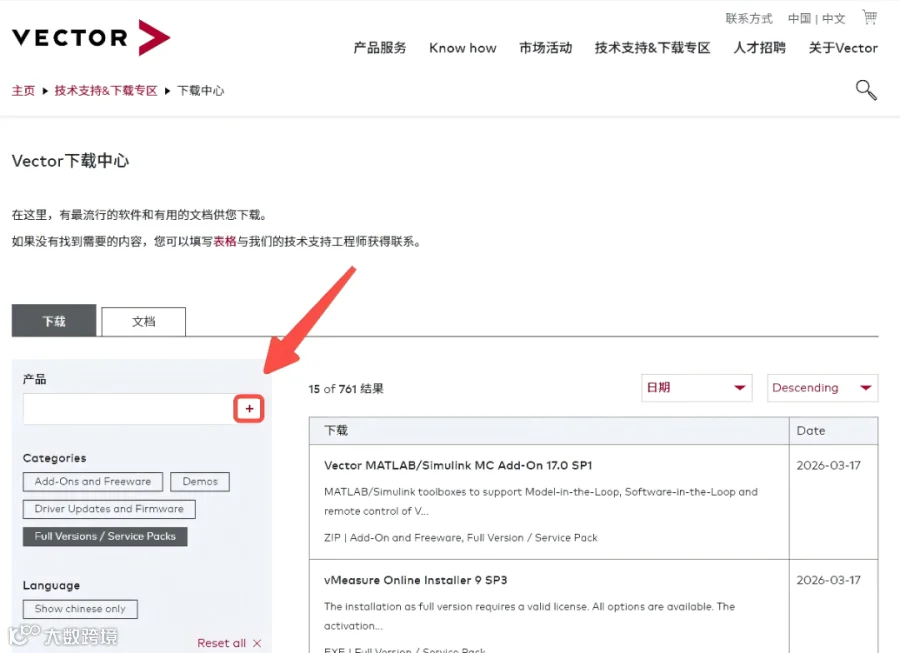This screenshot has width=900, height=653.
Task: Select the 下载 tab
Action: (54, 321)
